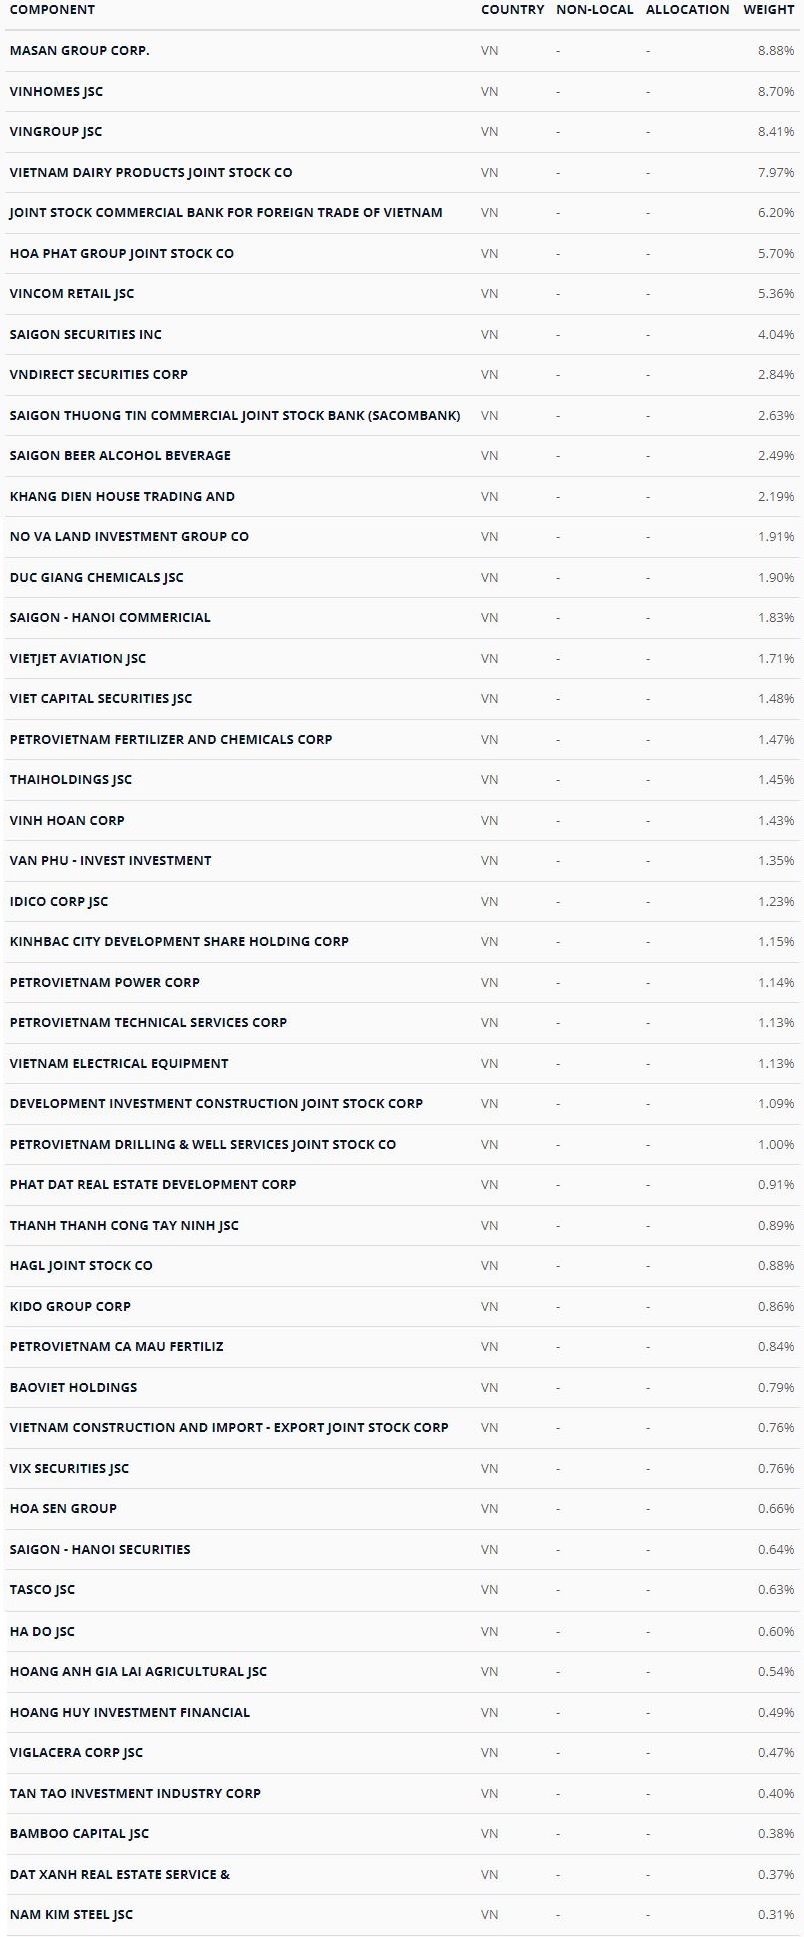Click the COMPONENT column header

(x=52, y=10)
